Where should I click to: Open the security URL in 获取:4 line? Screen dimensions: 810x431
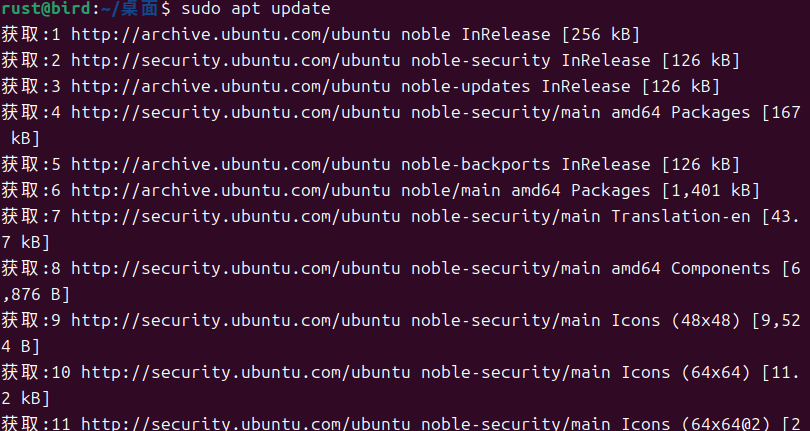point(236,113)
